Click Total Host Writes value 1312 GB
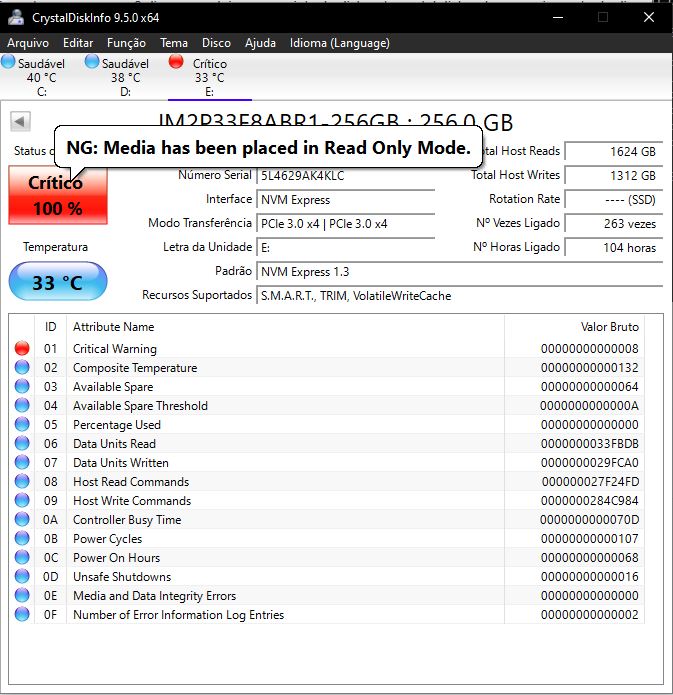673x695 pixels. (614, 176)
